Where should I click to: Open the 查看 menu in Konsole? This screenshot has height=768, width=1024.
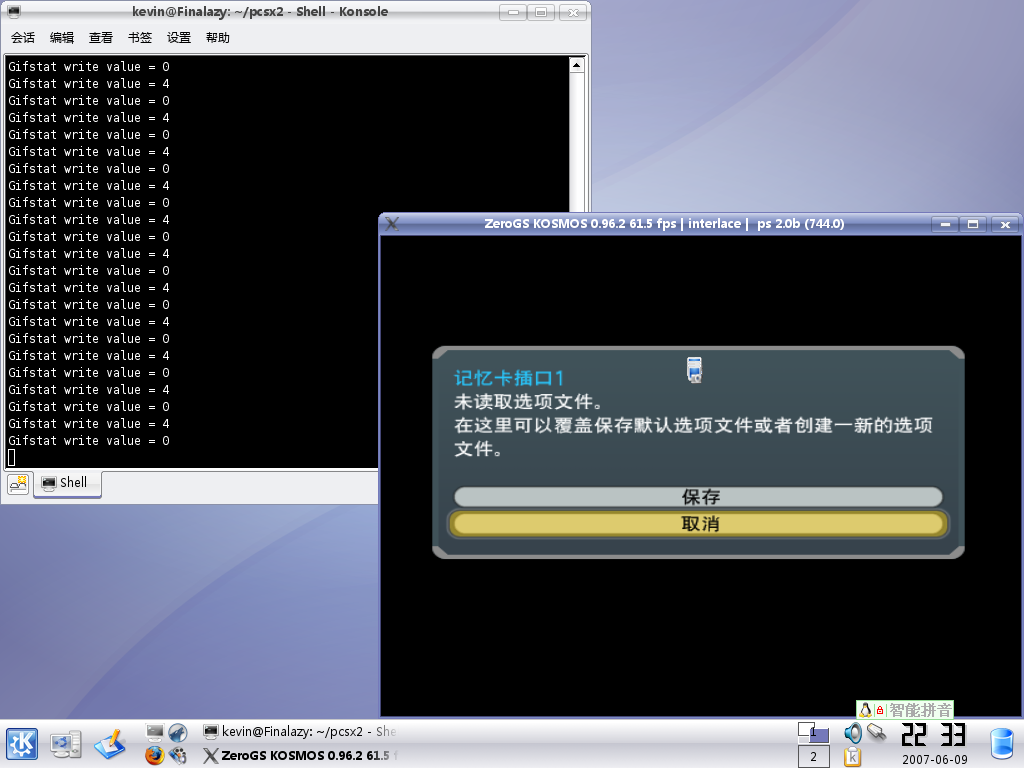(101, 38)
